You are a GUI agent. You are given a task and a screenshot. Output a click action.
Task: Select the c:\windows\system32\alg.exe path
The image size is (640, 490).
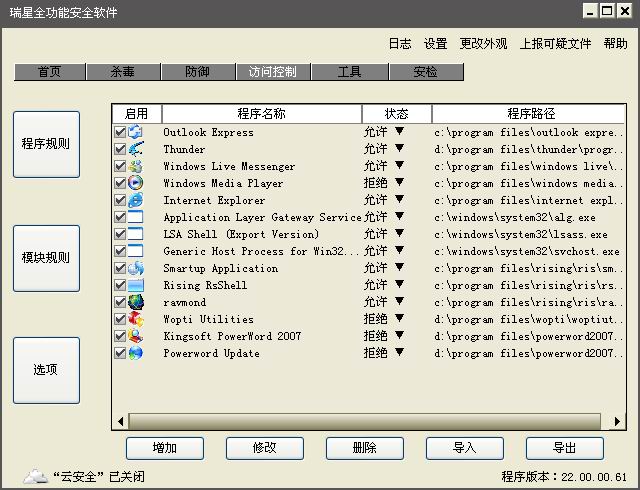click(515, 218)
